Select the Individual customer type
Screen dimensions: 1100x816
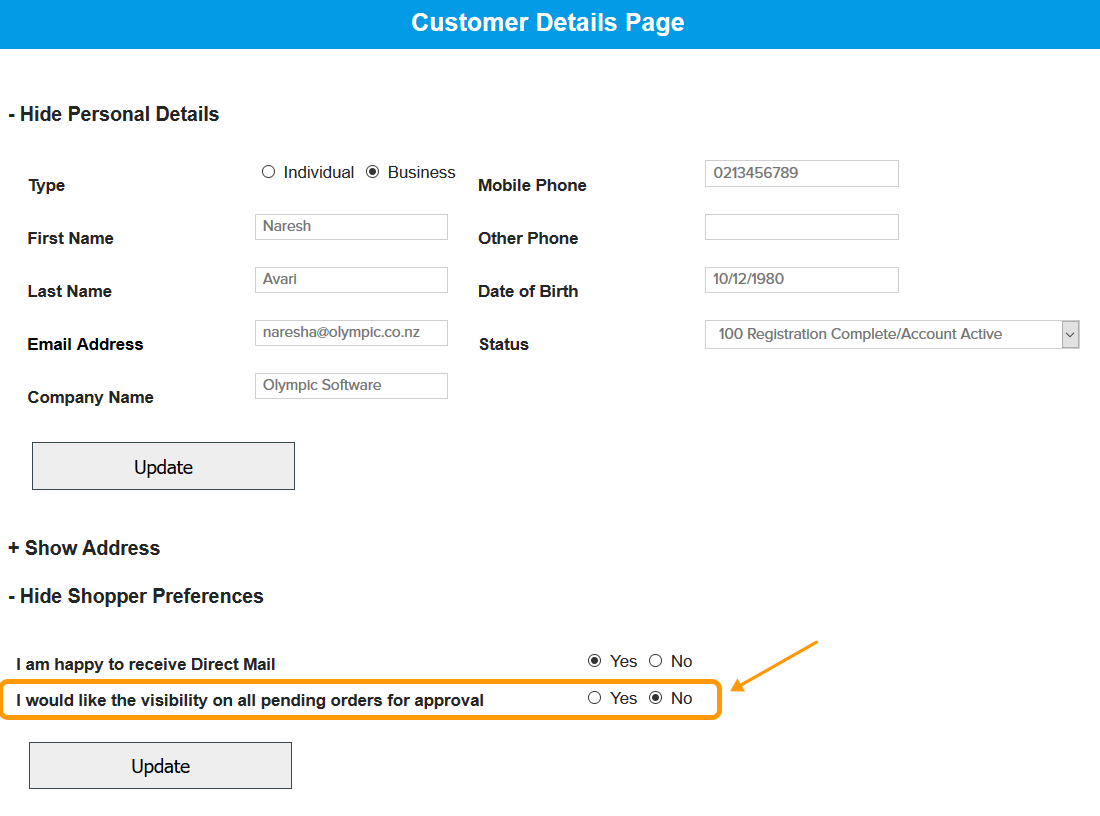[x=268, y=171]
